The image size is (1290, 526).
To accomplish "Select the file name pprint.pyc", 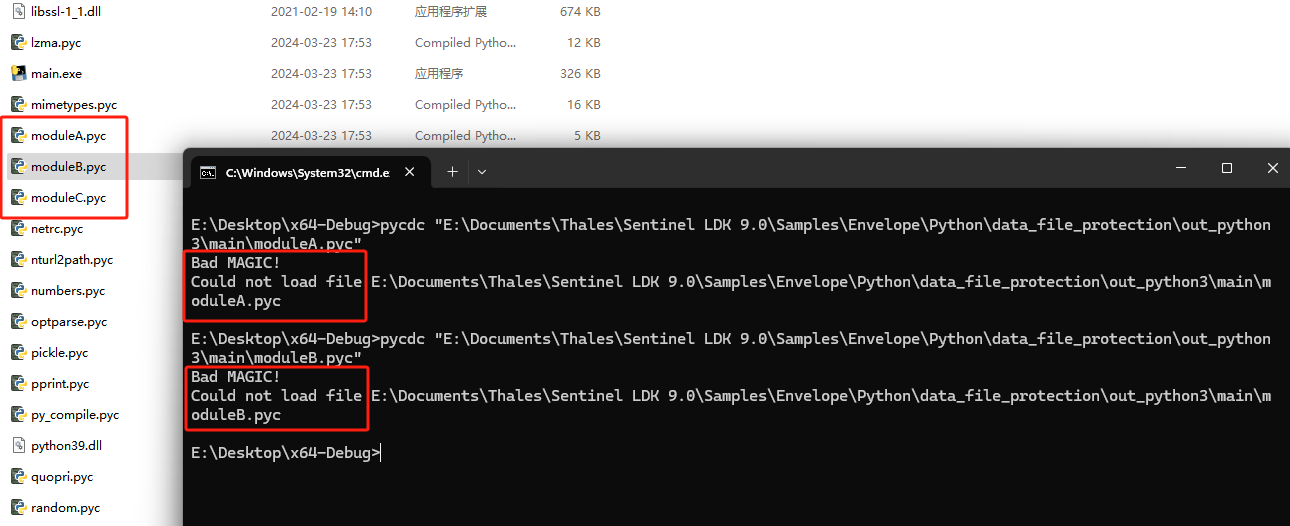I will (60, 384).
